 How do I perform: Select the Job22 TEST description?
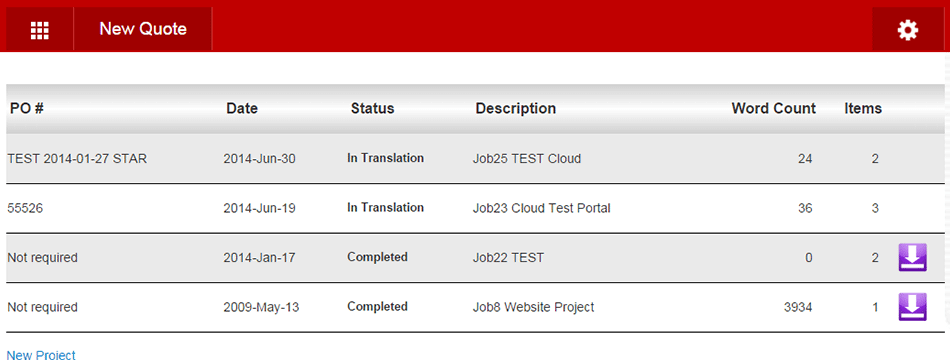(508, 258)
